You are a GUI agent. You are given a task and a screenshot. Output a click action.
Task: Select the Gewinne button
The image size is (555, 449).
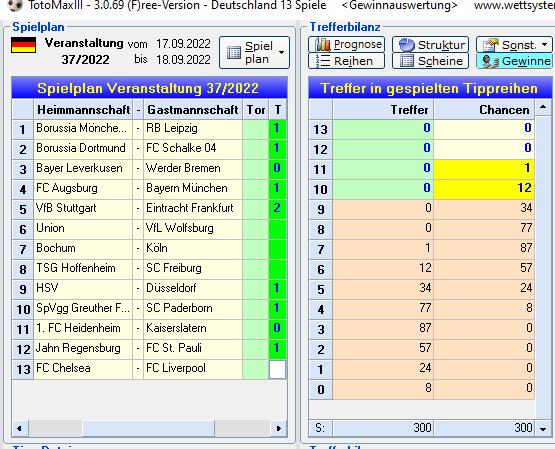(x=514, y=61)
